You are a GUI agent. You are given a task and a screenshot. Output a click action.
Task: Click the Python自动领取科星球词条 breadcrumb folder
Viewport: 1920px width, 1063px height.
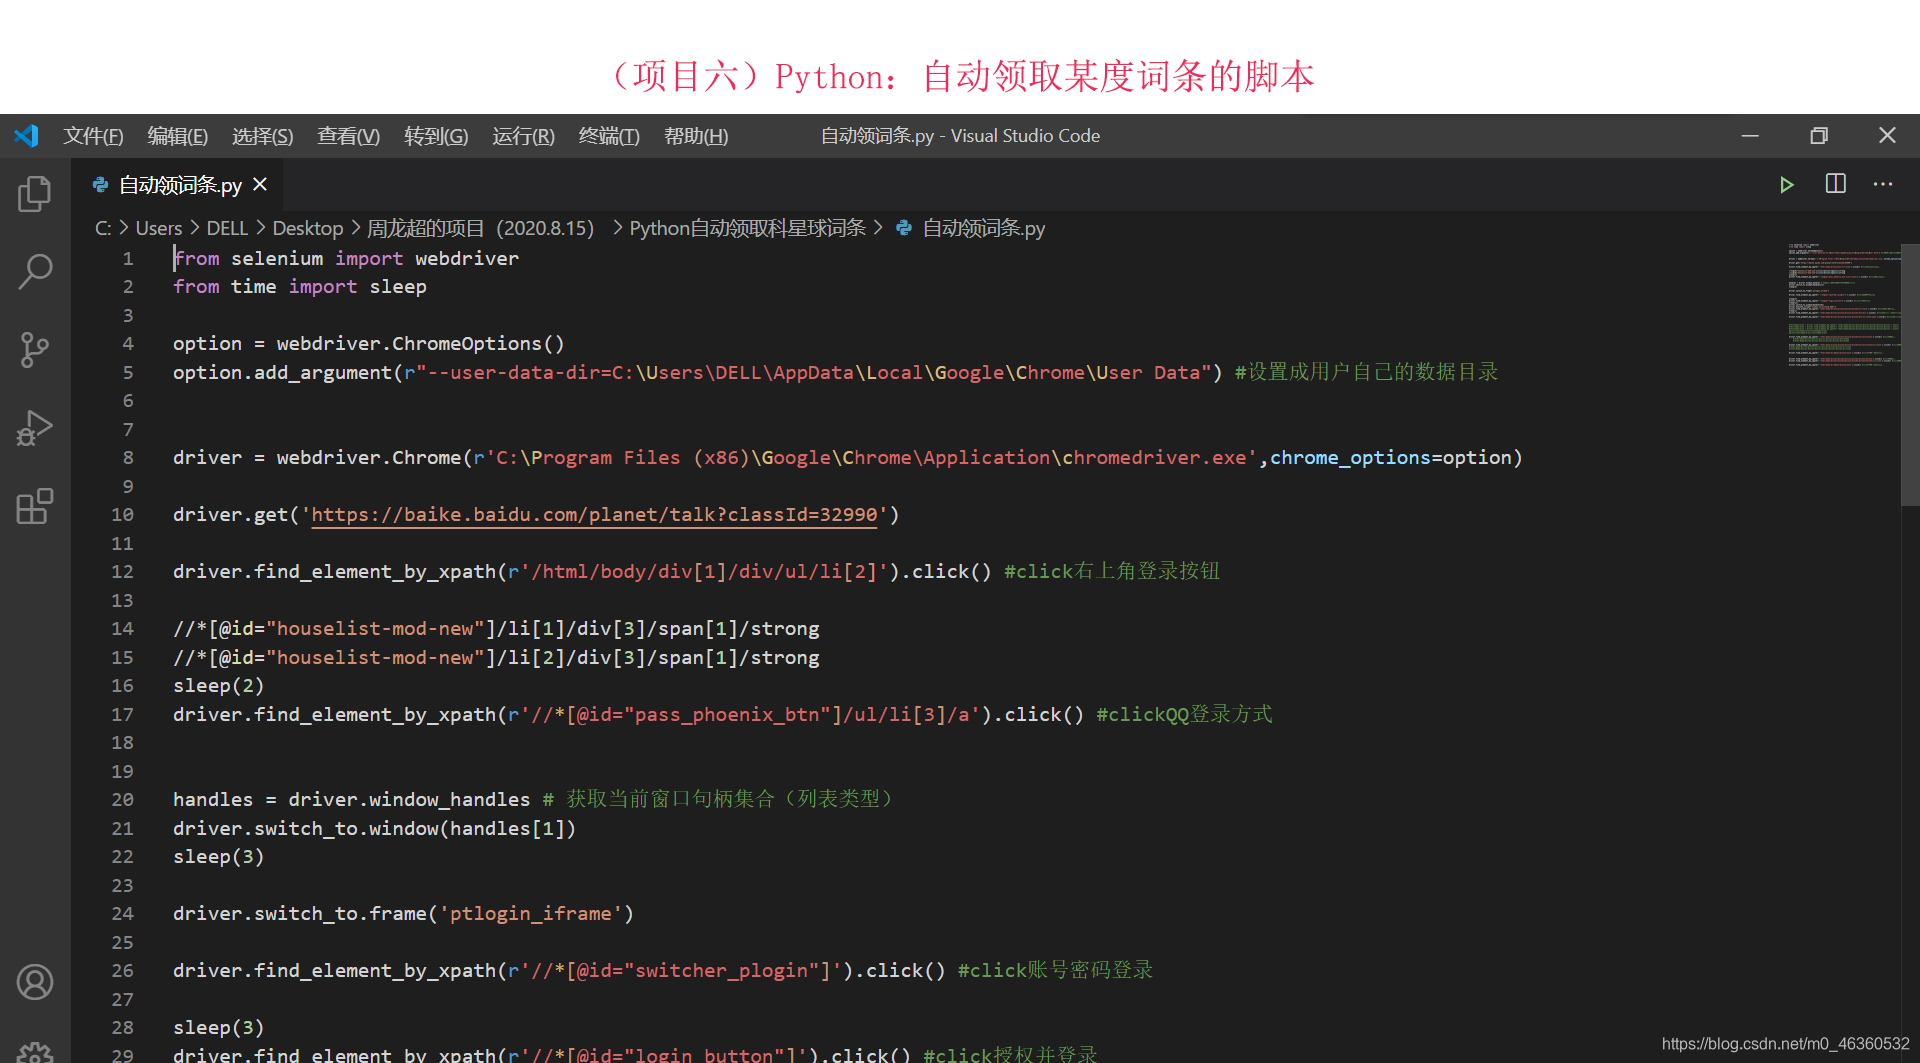pos(747,228)
